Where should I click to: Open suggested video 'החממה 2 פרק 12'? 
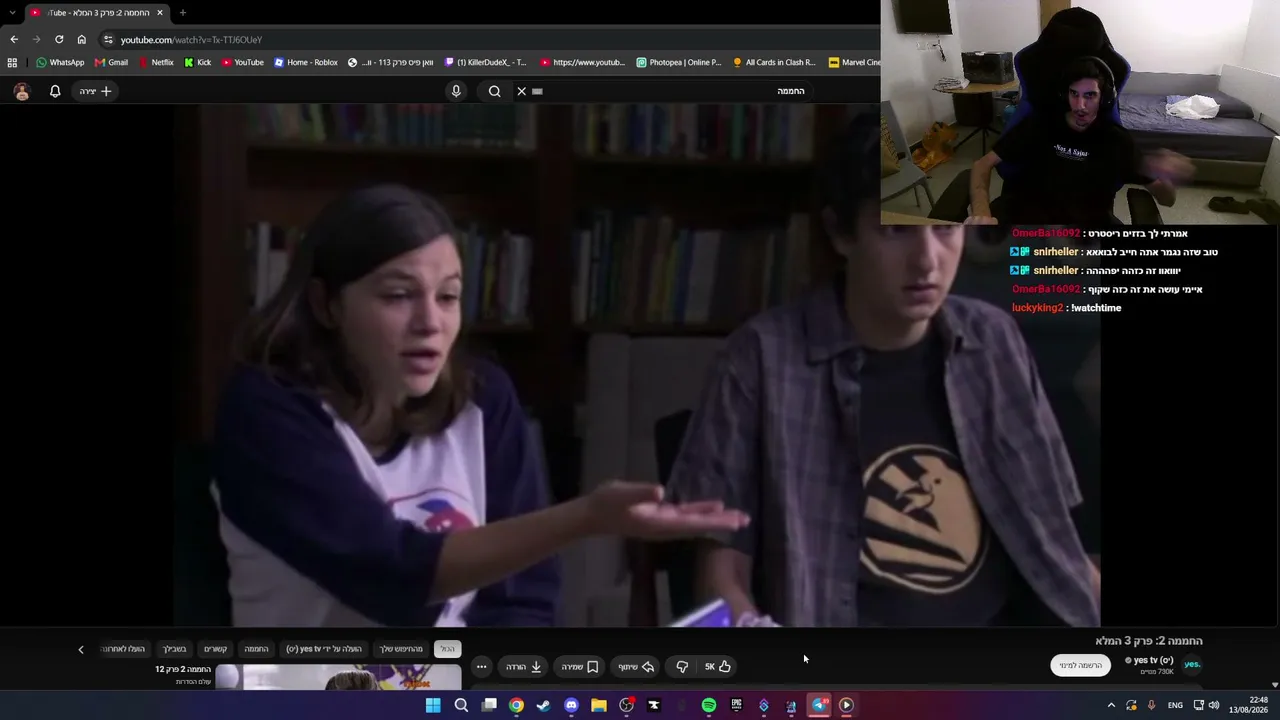tap(183, 669)
